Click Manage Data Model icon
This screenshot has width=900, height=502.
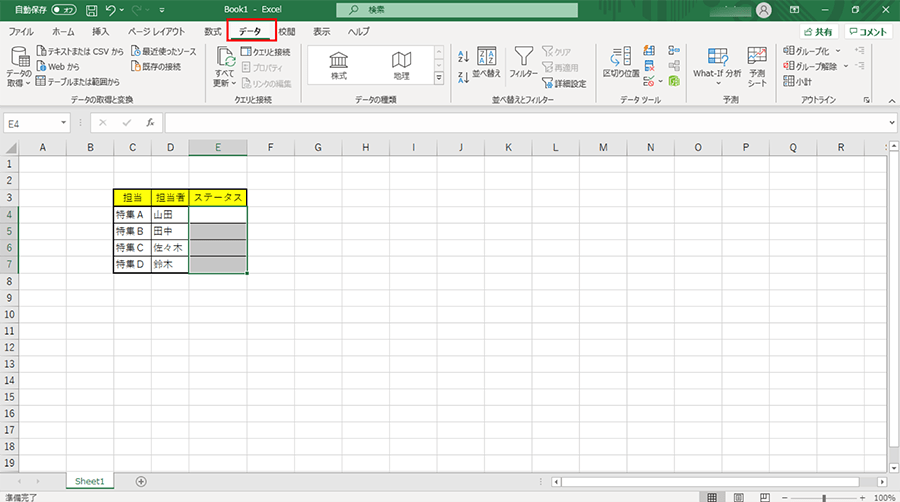[674, 81]
